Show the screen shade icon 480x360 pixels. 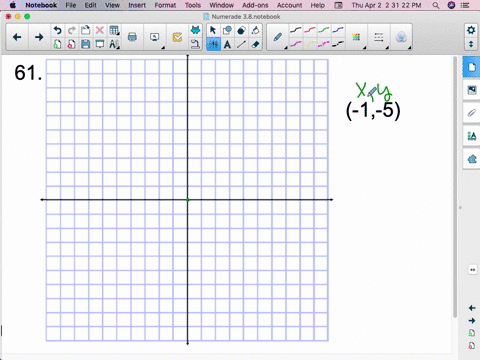(100, 44)
